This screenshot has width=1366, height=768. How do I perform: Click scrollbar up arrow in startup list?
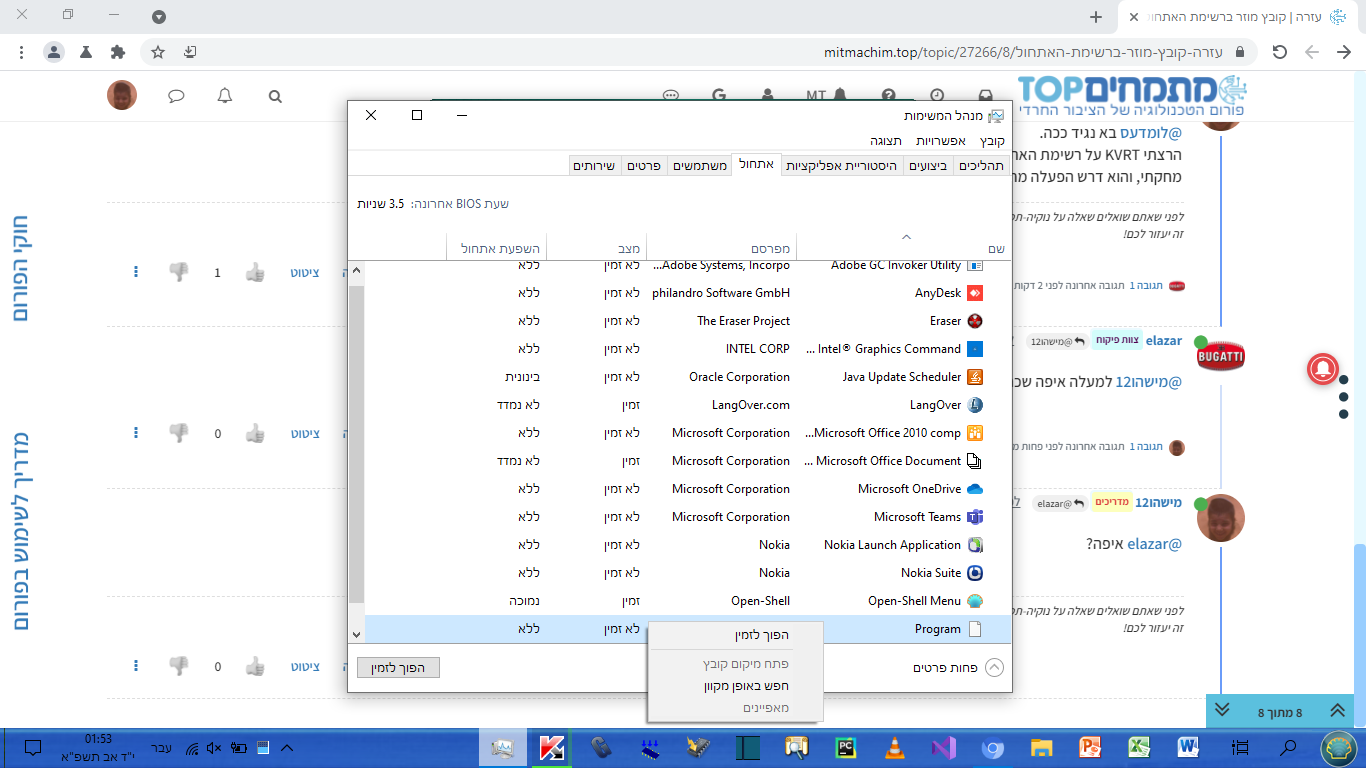pyautogui.click(x=356, y=271)
